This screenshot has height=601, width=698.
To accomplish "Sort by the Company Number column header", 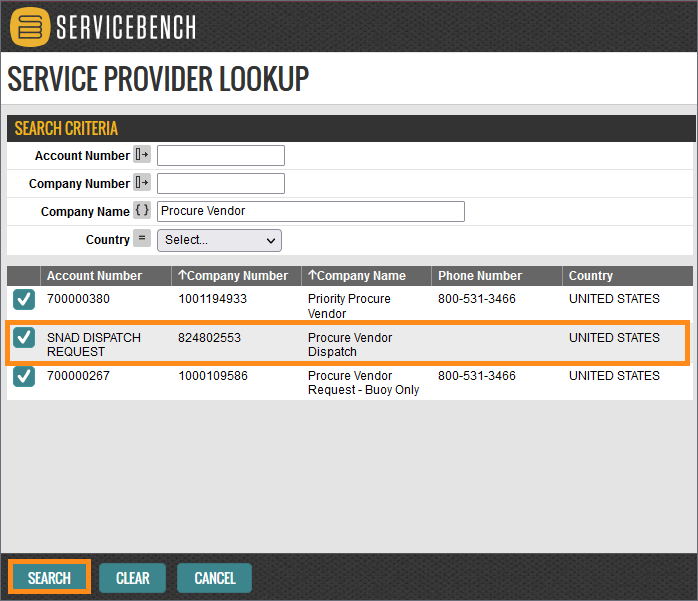I will (233, 276).
